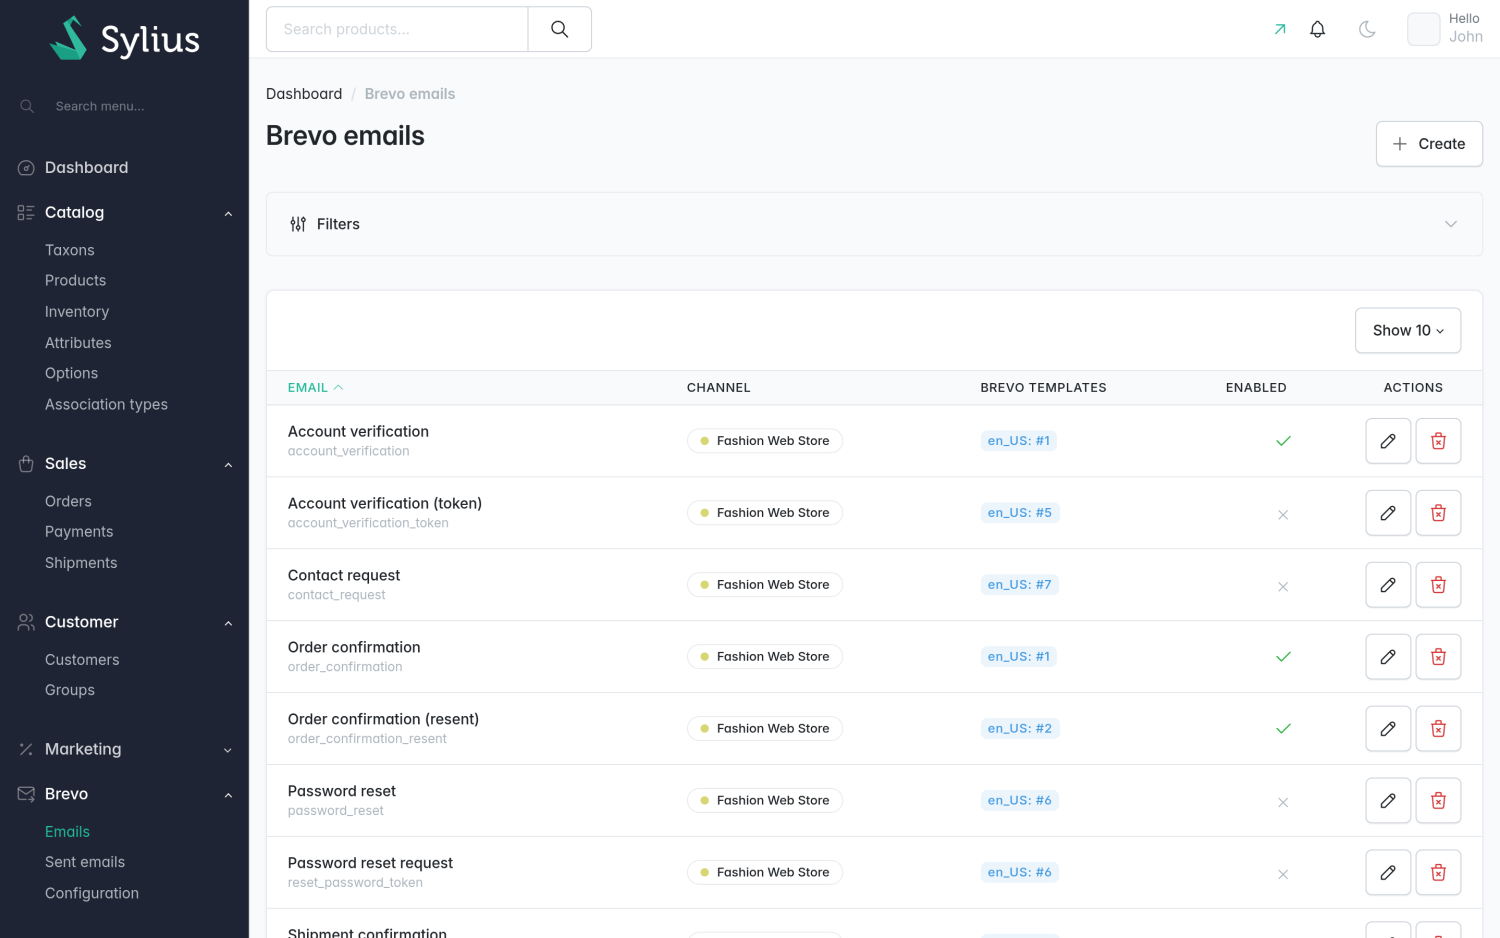Open Customers in the sidebar
Viewport: 1500px width, 938px height.
(82, 660)
